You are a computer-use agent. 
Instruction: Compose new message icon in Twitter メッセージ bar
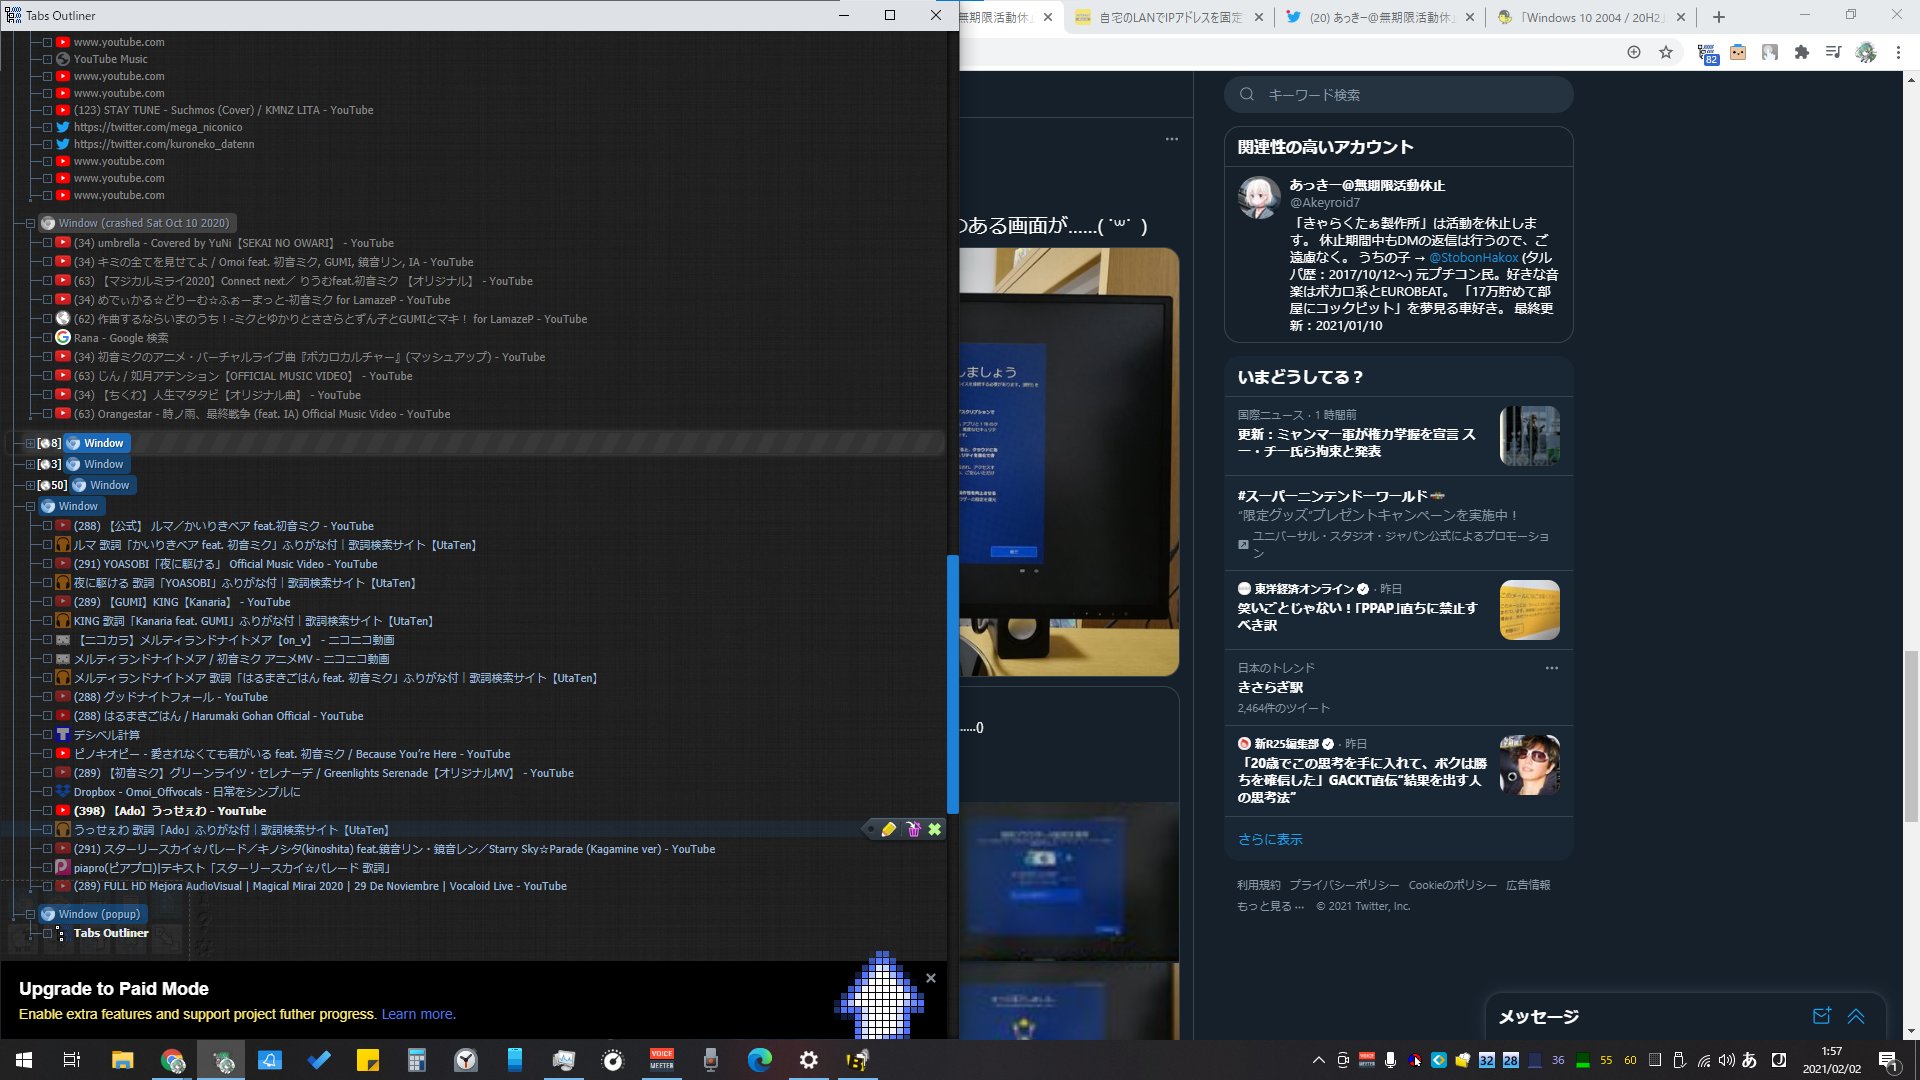click(x=1822, y=1016)
